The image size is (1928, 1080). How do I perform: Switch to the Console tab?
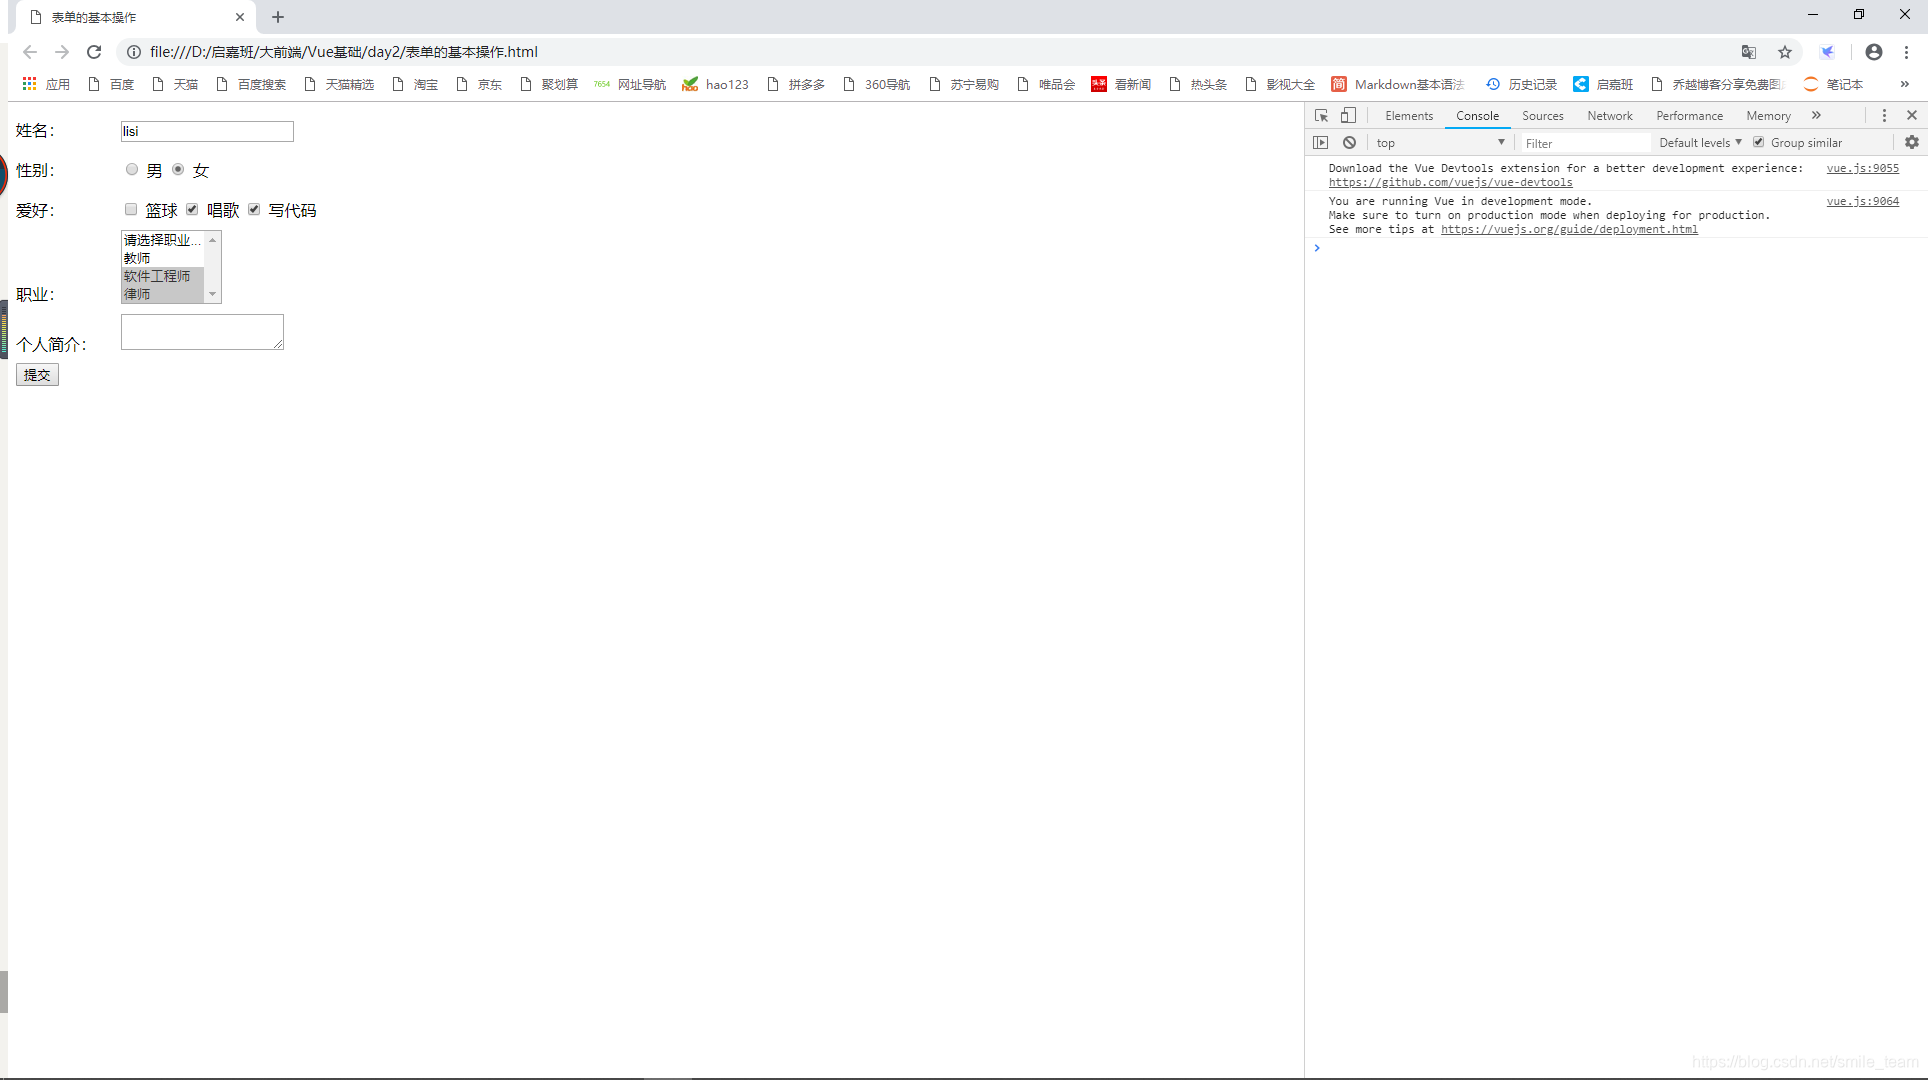click(x=1477, y=116)
